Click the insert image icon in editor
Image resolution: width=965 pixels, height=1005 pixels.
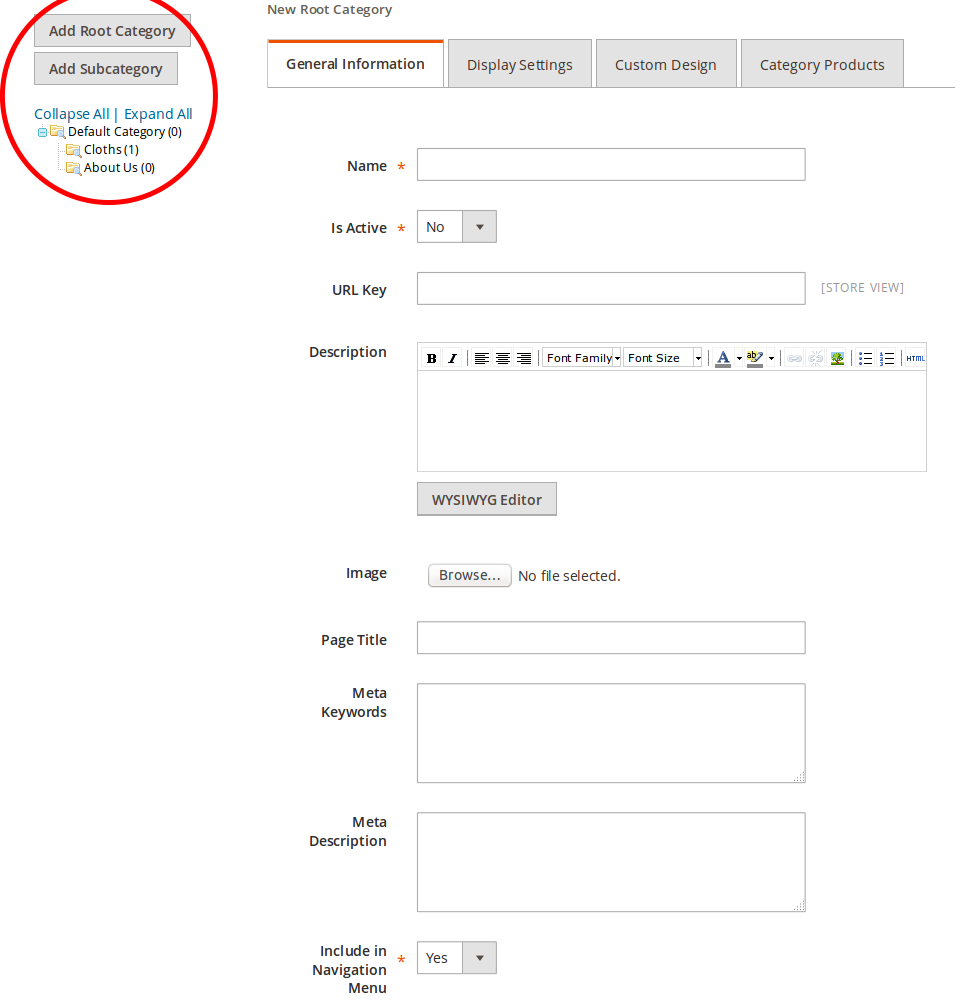(837, 358)
